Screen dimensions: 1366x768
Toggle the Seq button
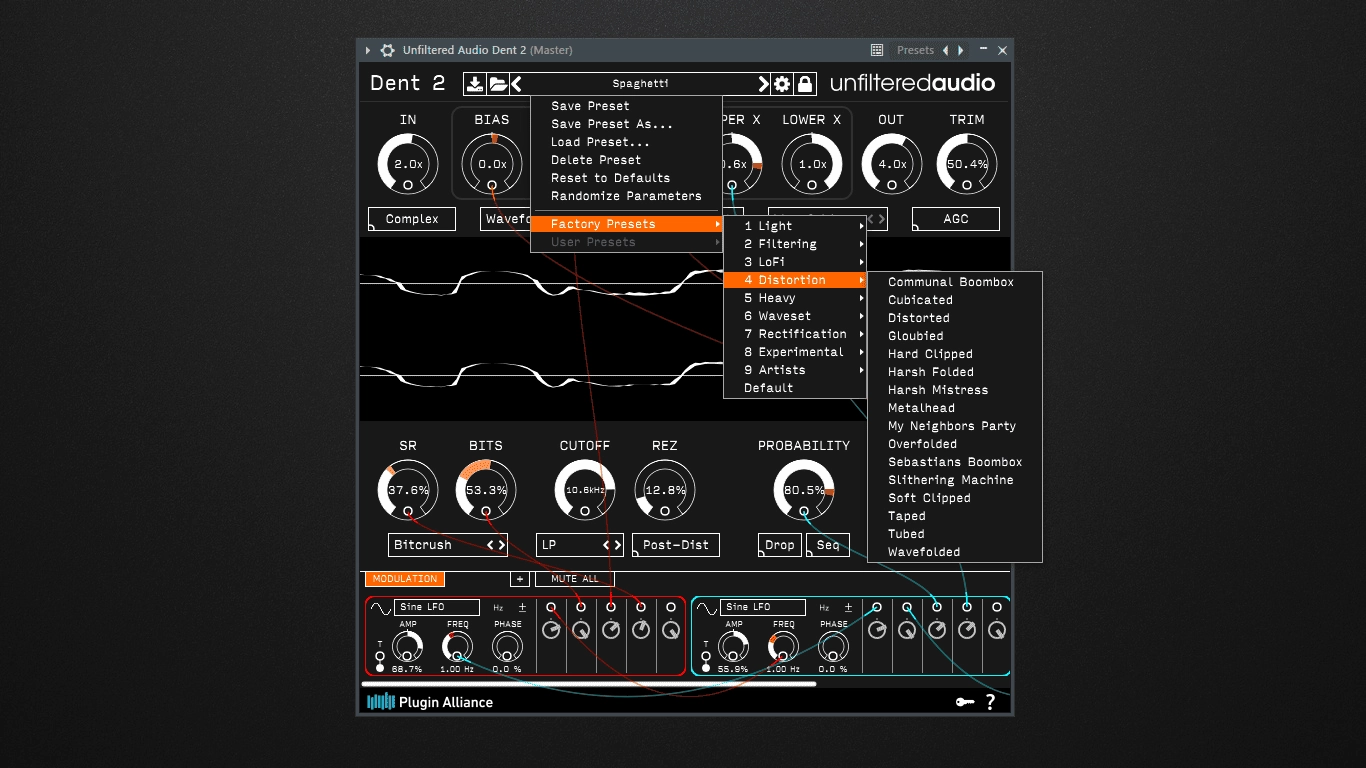click(x=828, y=545)
